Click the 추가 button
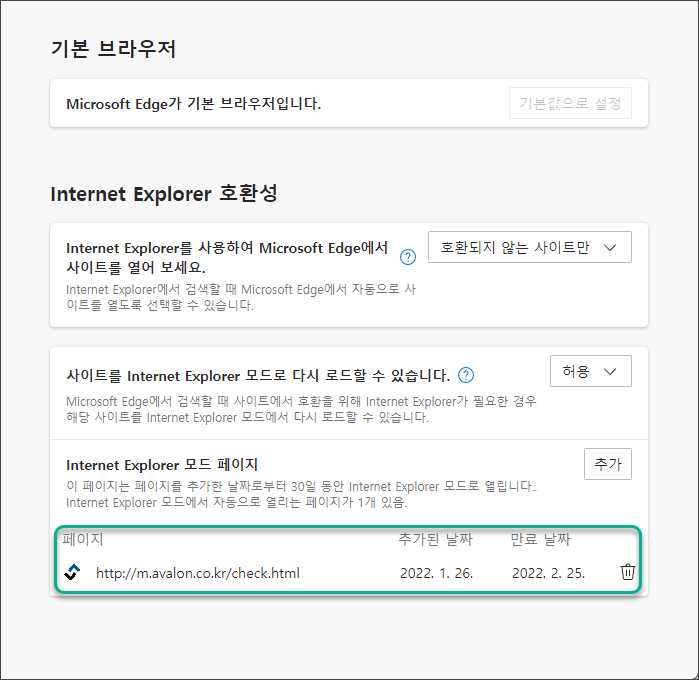699x680 pixels. click(x=608, y=464)
